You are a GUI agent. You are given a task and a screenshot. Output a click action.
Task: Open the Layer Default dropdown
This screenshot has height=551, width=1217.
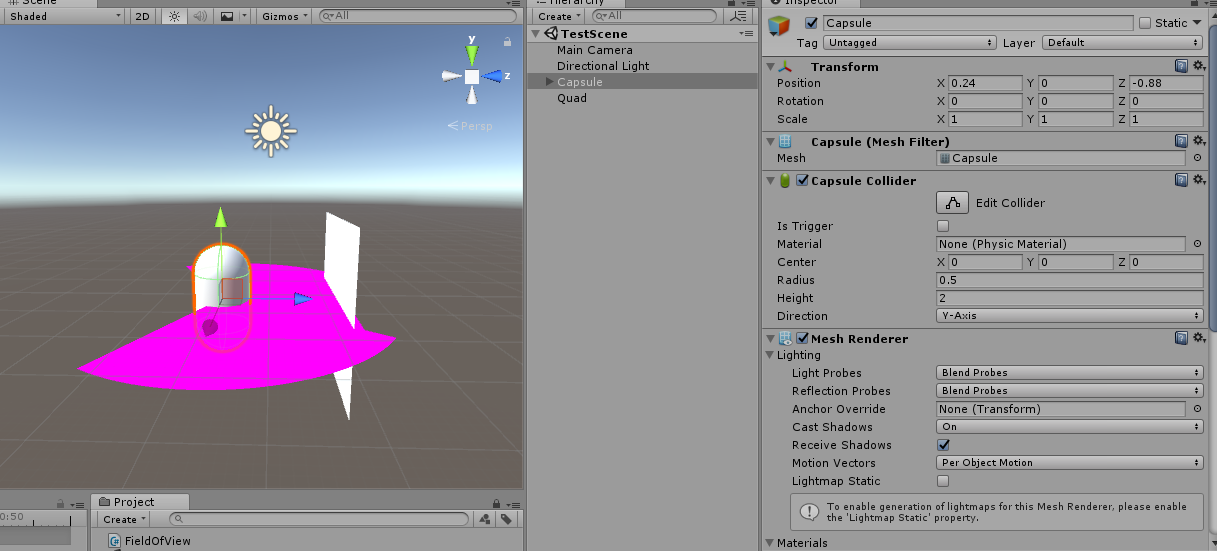pyautogui.click(x=1122, y=43)
